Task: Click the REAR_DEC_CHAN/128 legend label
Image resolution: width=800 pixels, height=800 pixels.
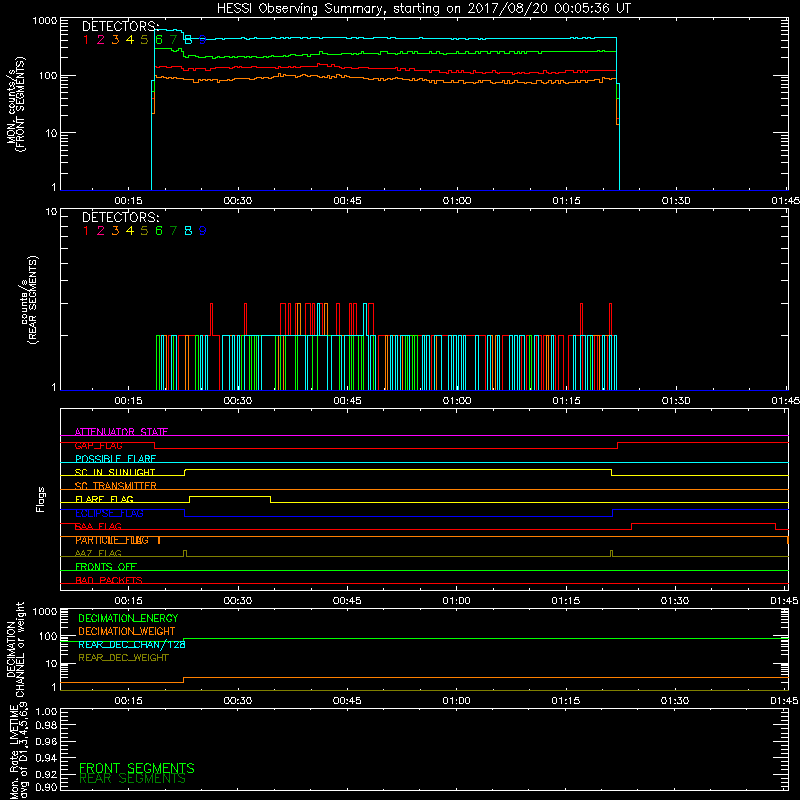Action: coord(132,644)
